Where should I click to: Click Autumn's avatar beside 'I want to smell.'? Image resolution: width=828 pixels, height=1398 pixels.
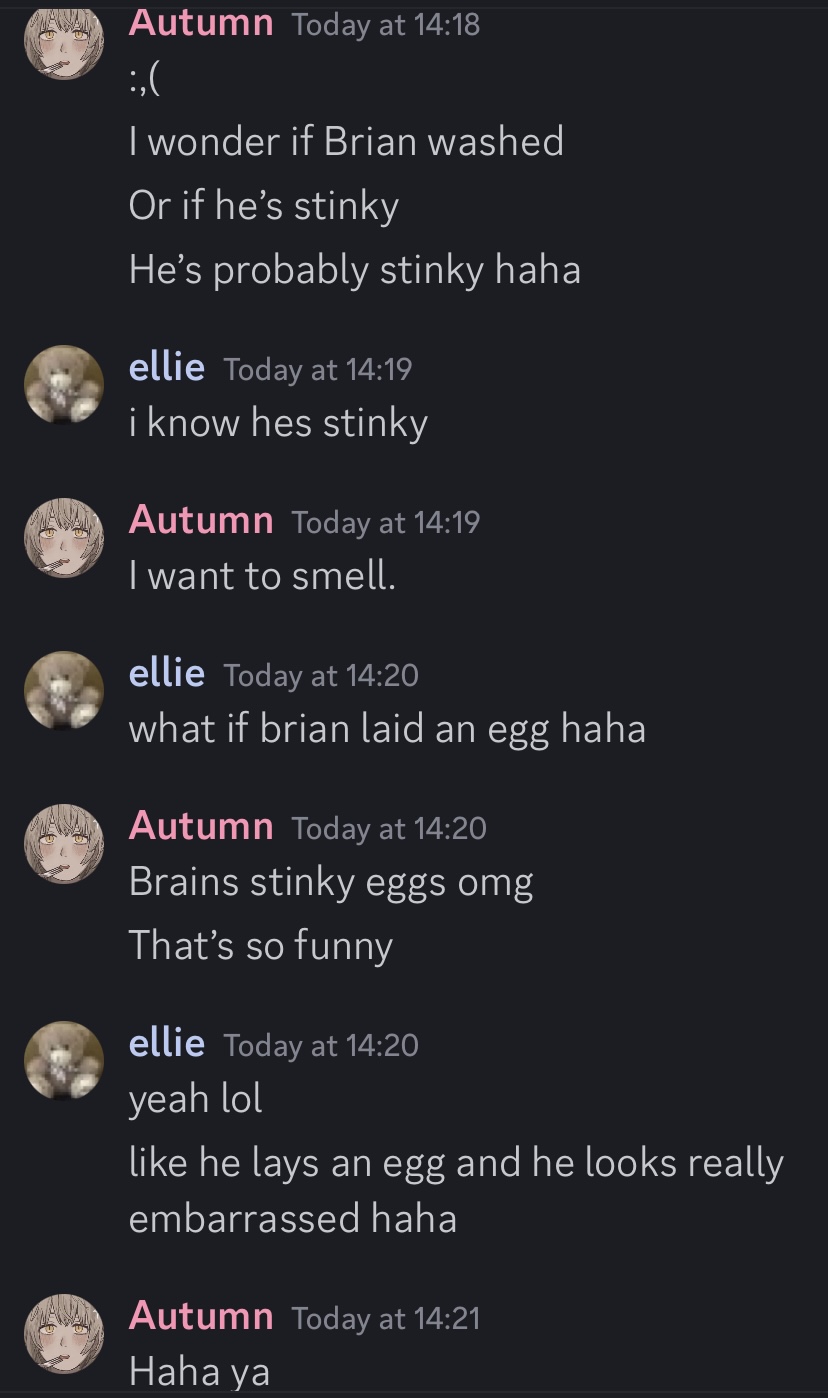(x=64, y=538)
